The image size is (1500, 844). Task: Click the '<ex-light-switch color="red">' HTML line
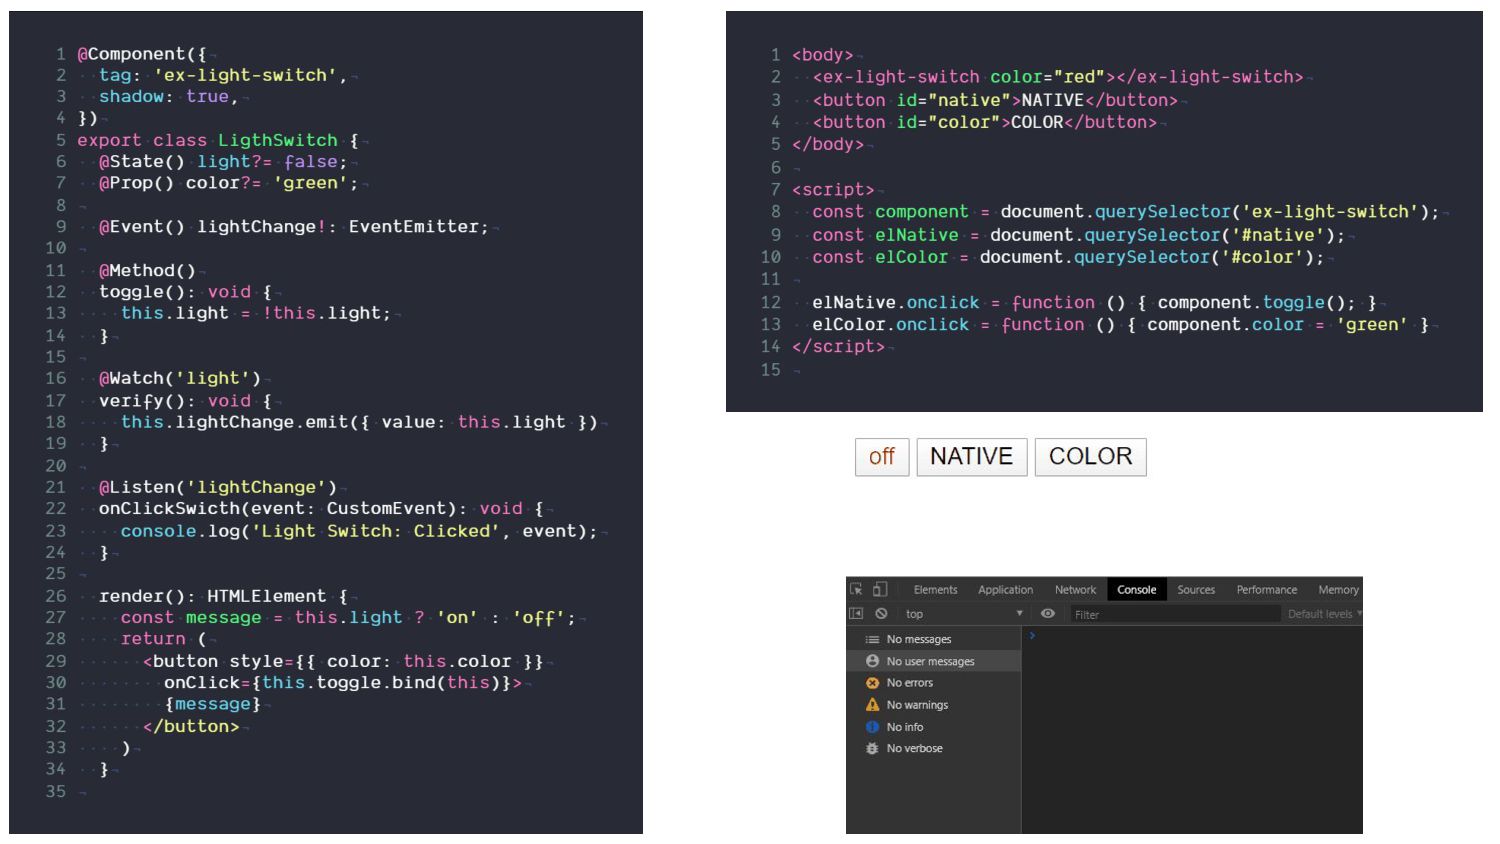(1058, 77)
